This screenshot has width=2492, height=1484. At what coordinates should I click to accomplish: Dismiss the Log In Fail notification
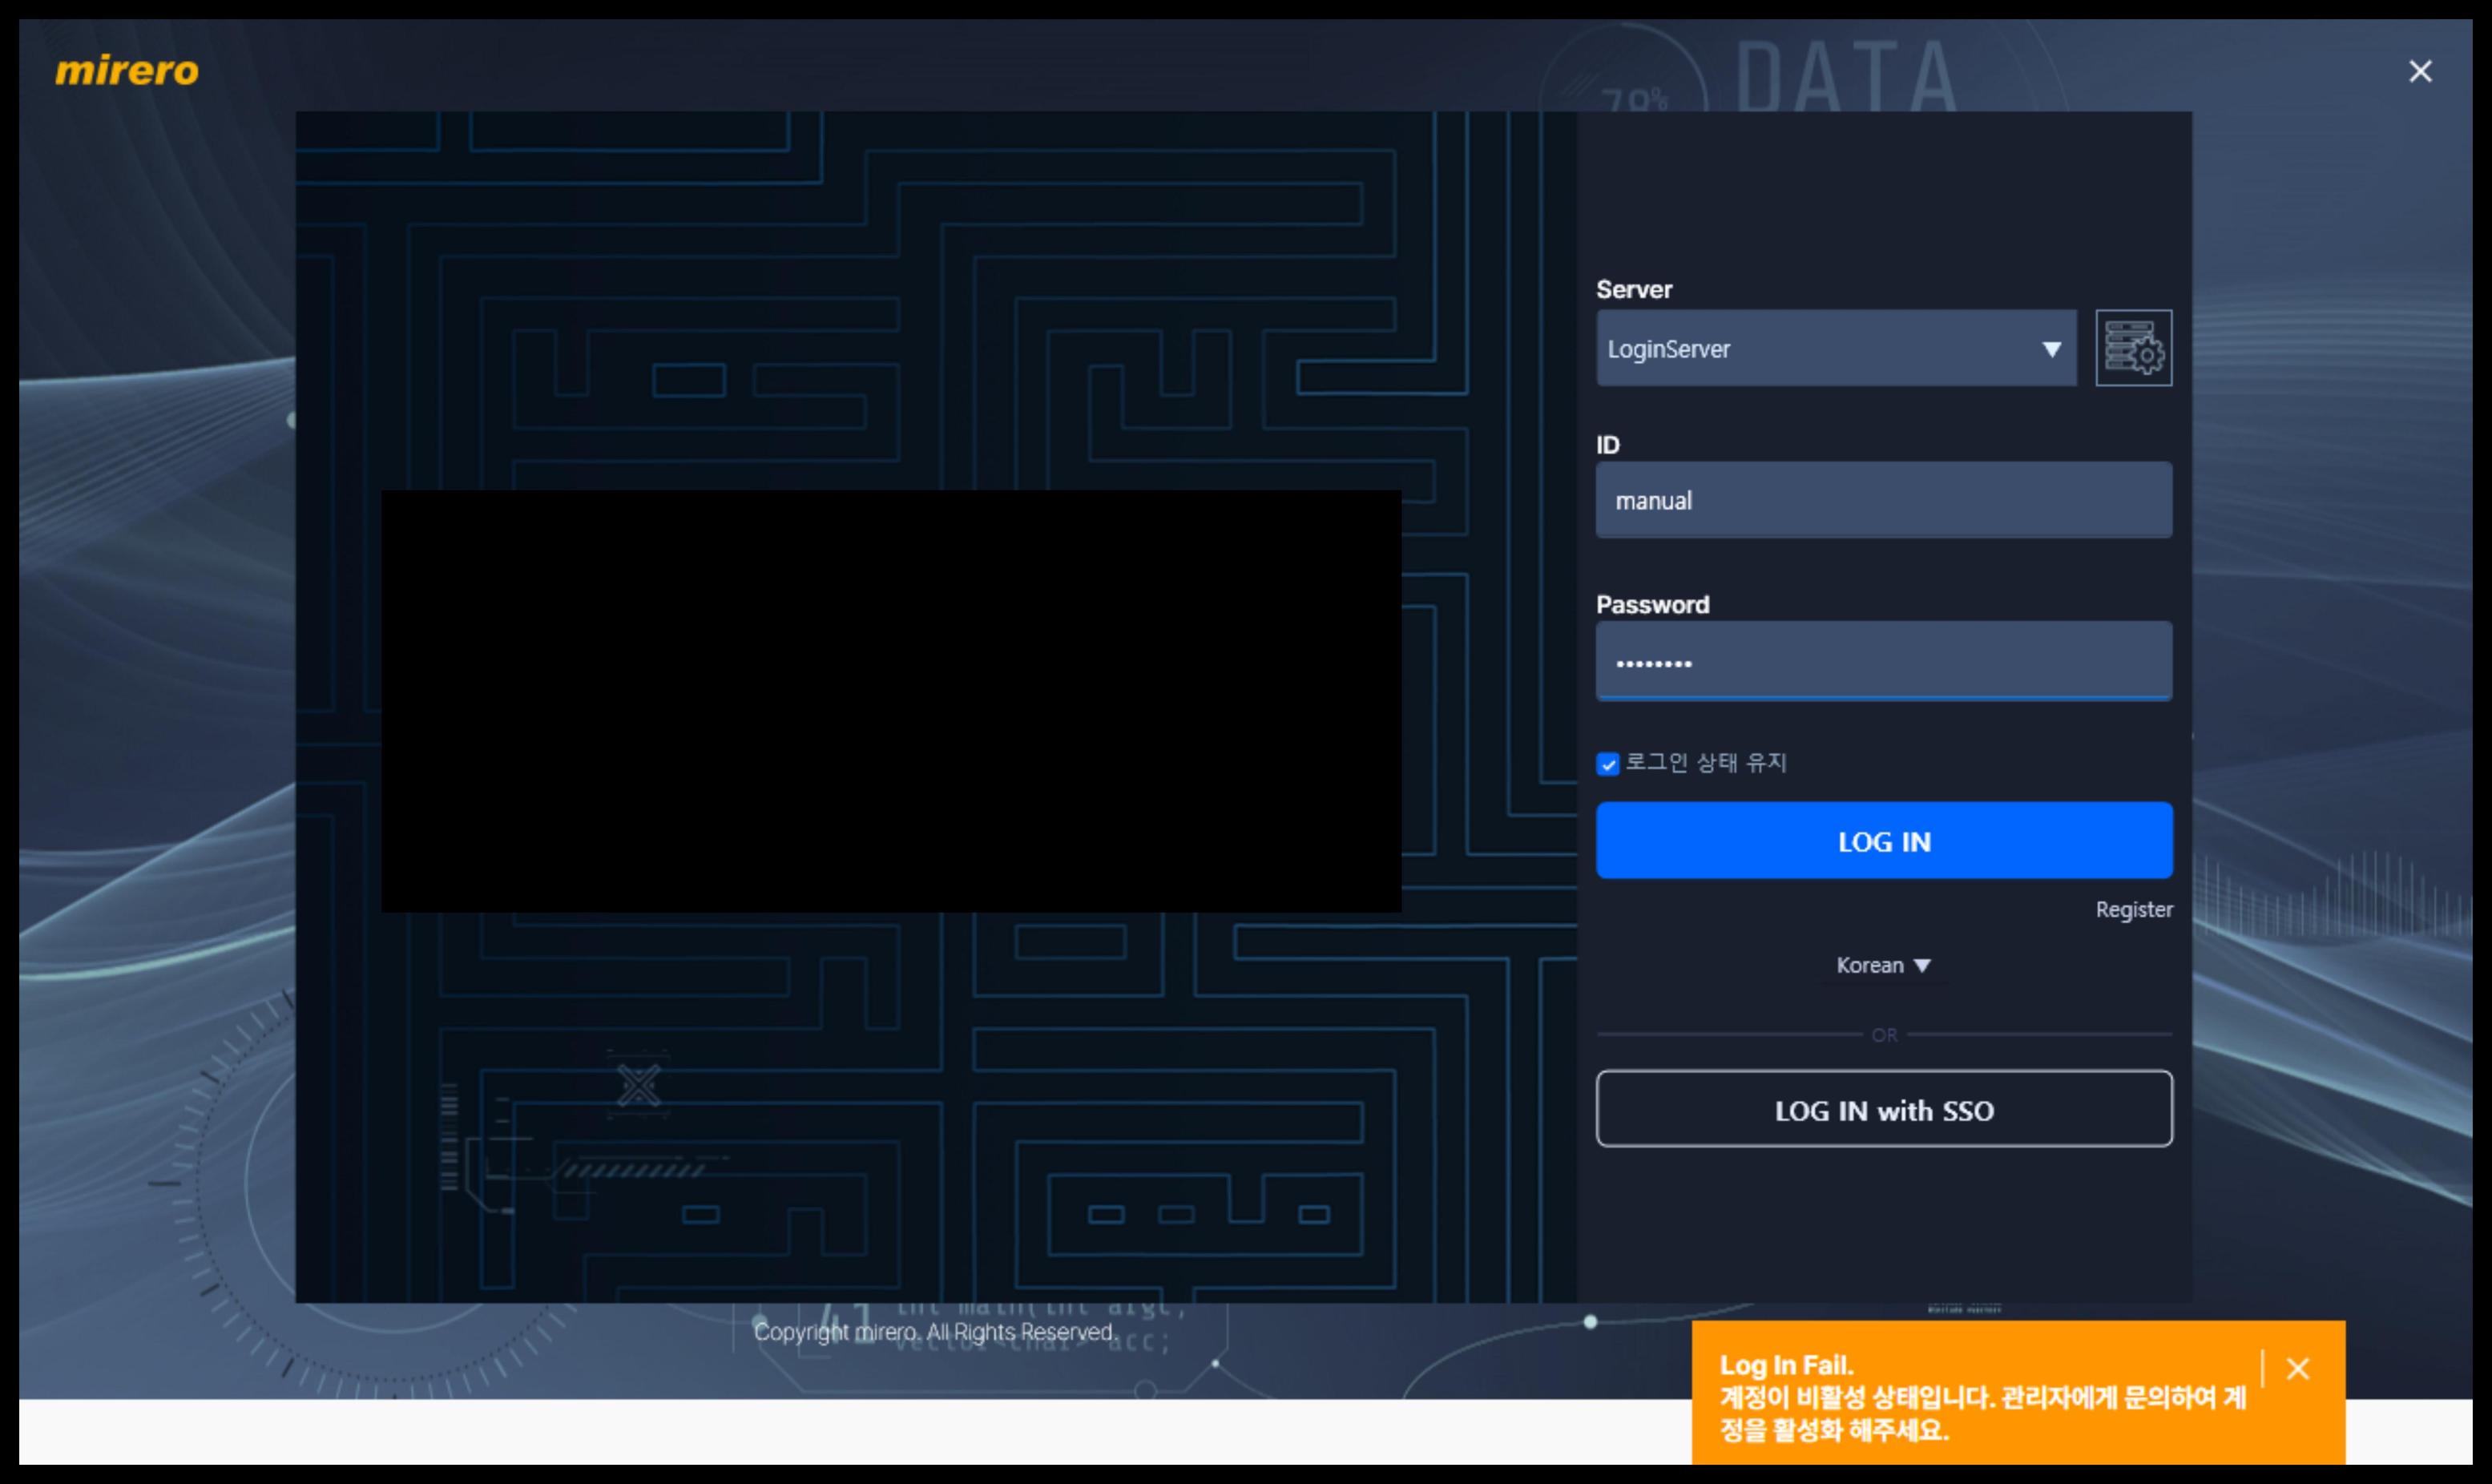[x=2297, y=1368]
